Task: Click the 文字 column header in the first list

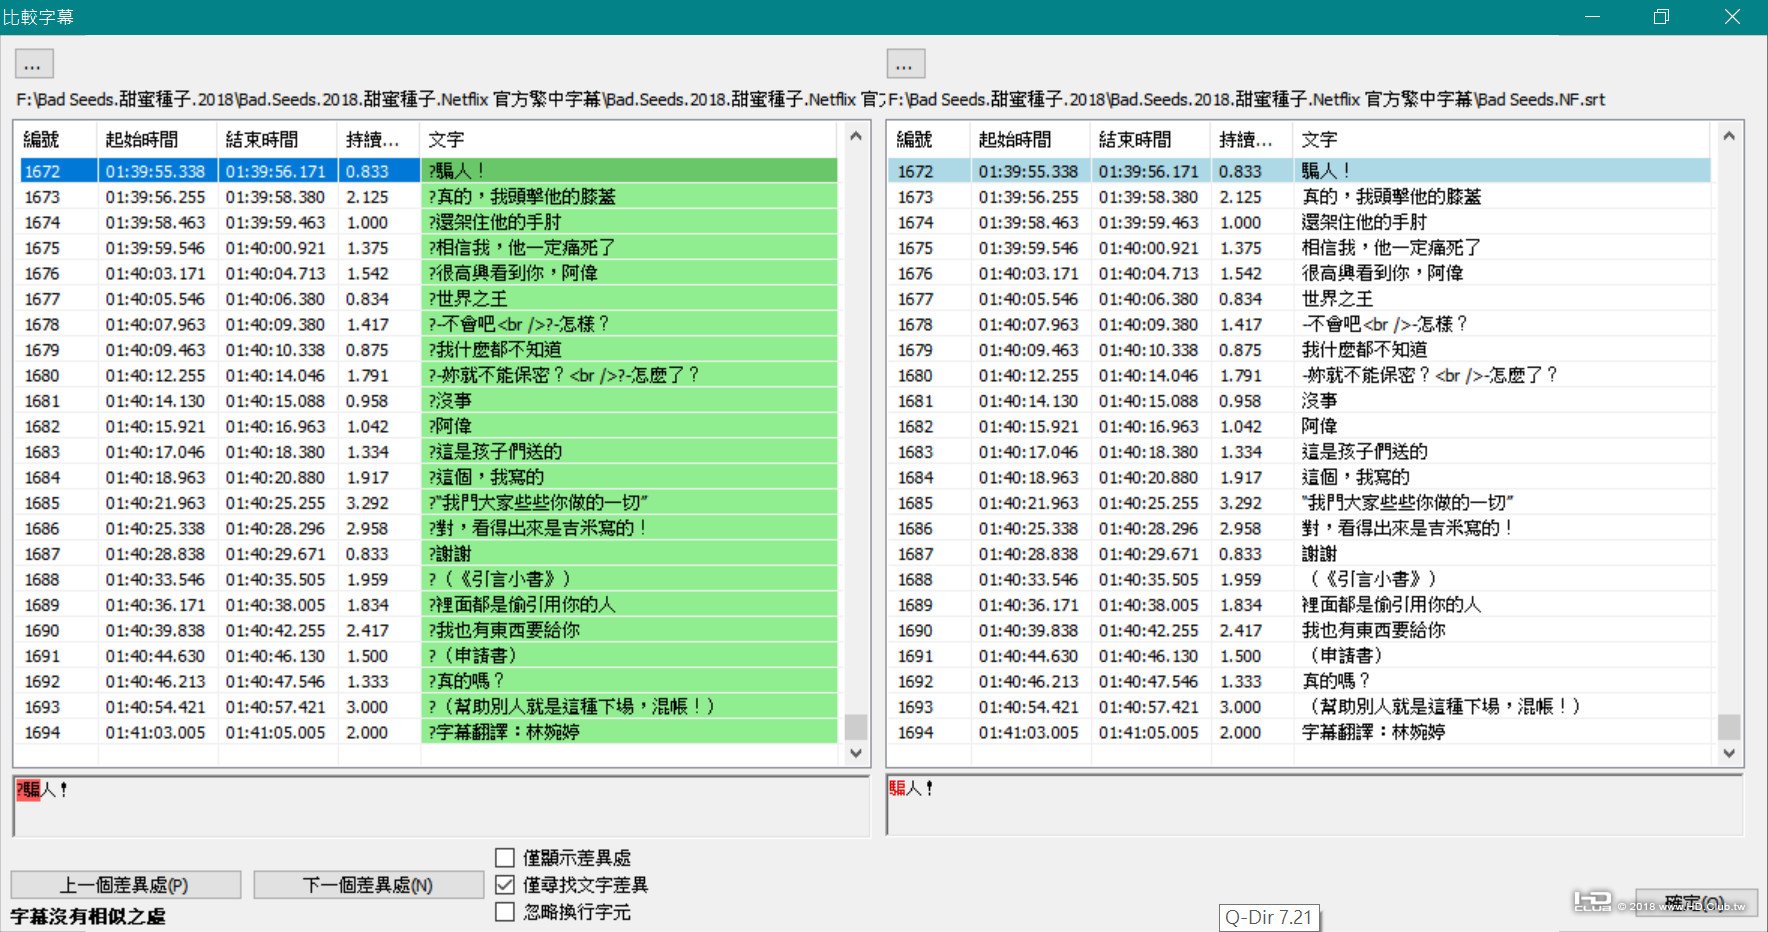Action: click(630, 139)
